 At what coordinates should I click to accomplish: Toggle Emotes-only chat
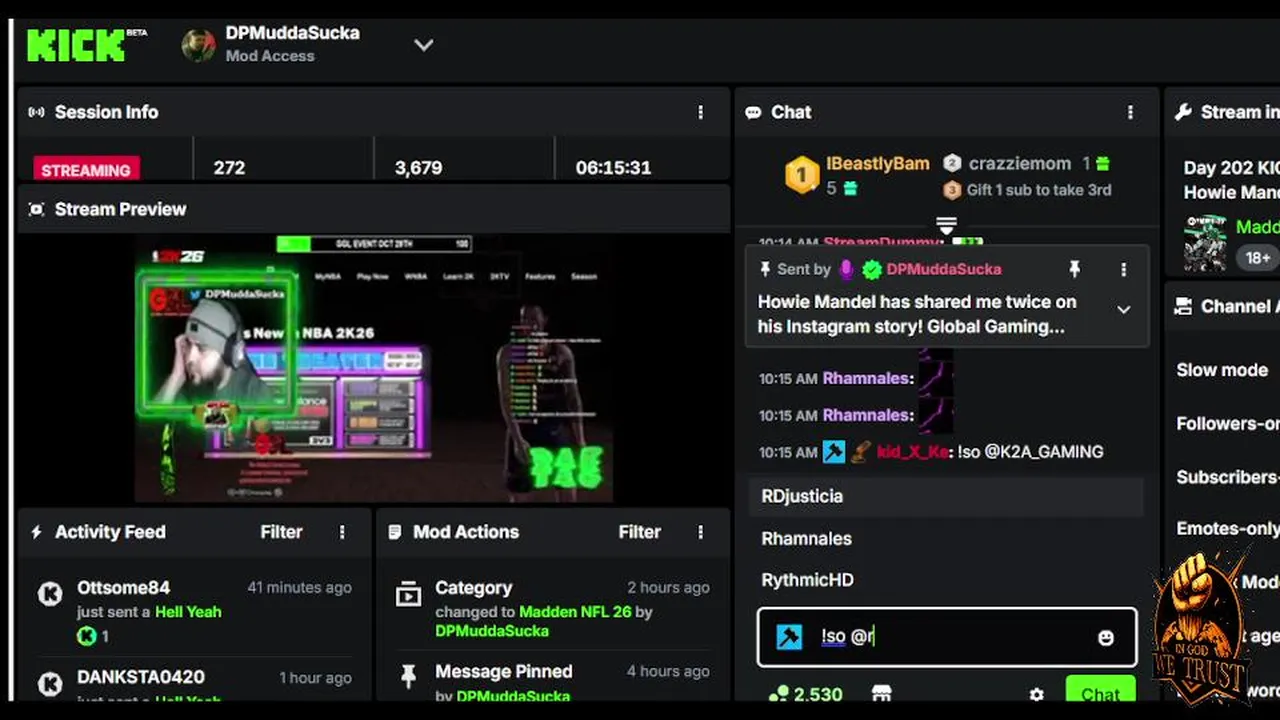1228,529
